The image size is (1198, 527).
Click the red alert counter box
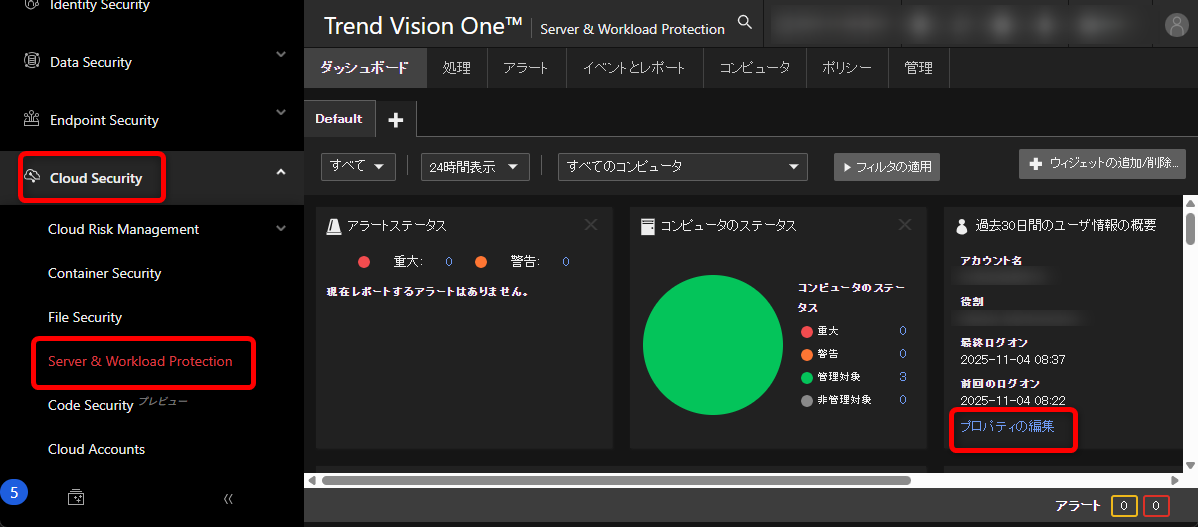click(1157, 506)
